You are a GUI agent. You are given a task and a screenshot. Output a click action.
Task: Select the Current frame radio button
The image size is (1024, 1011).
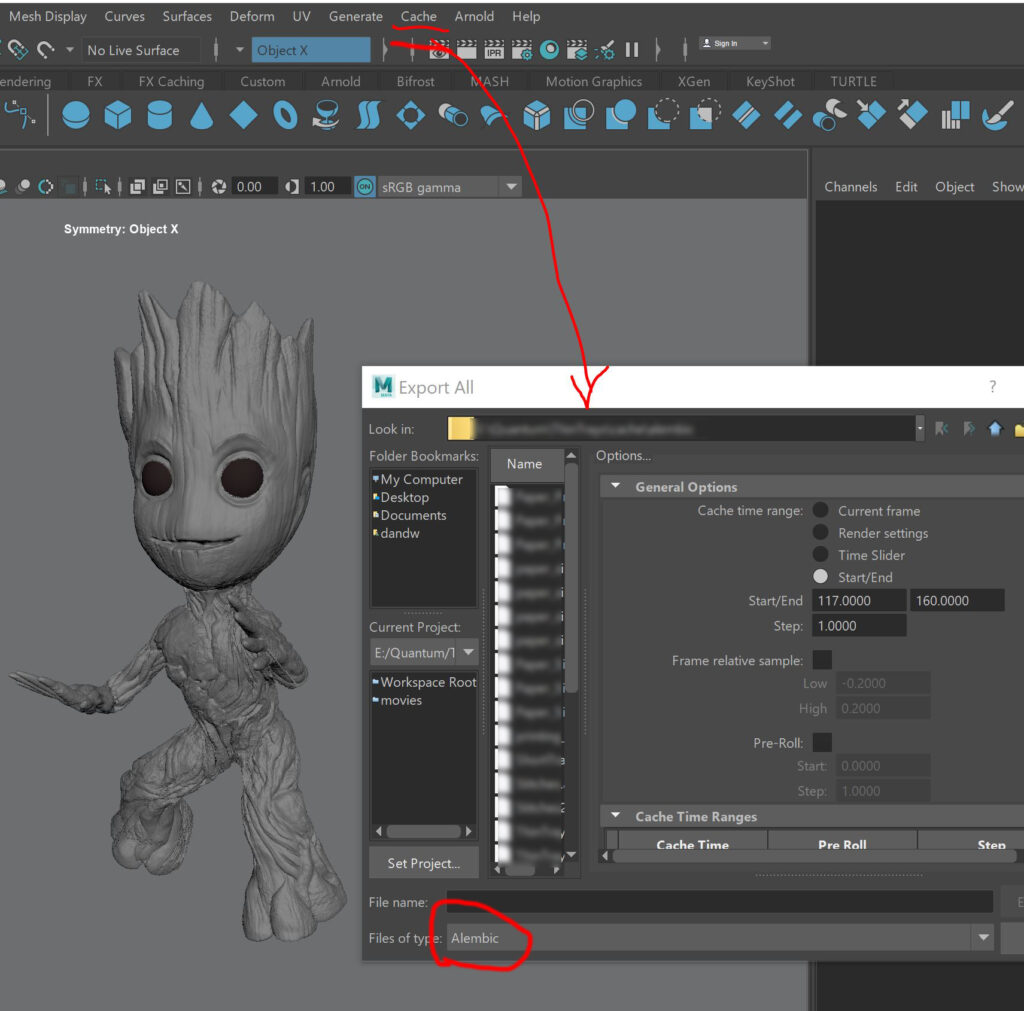point(820,511)
